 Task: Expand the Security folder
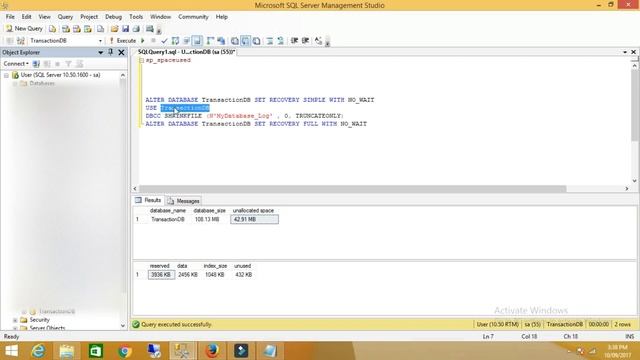pos(15,320)
